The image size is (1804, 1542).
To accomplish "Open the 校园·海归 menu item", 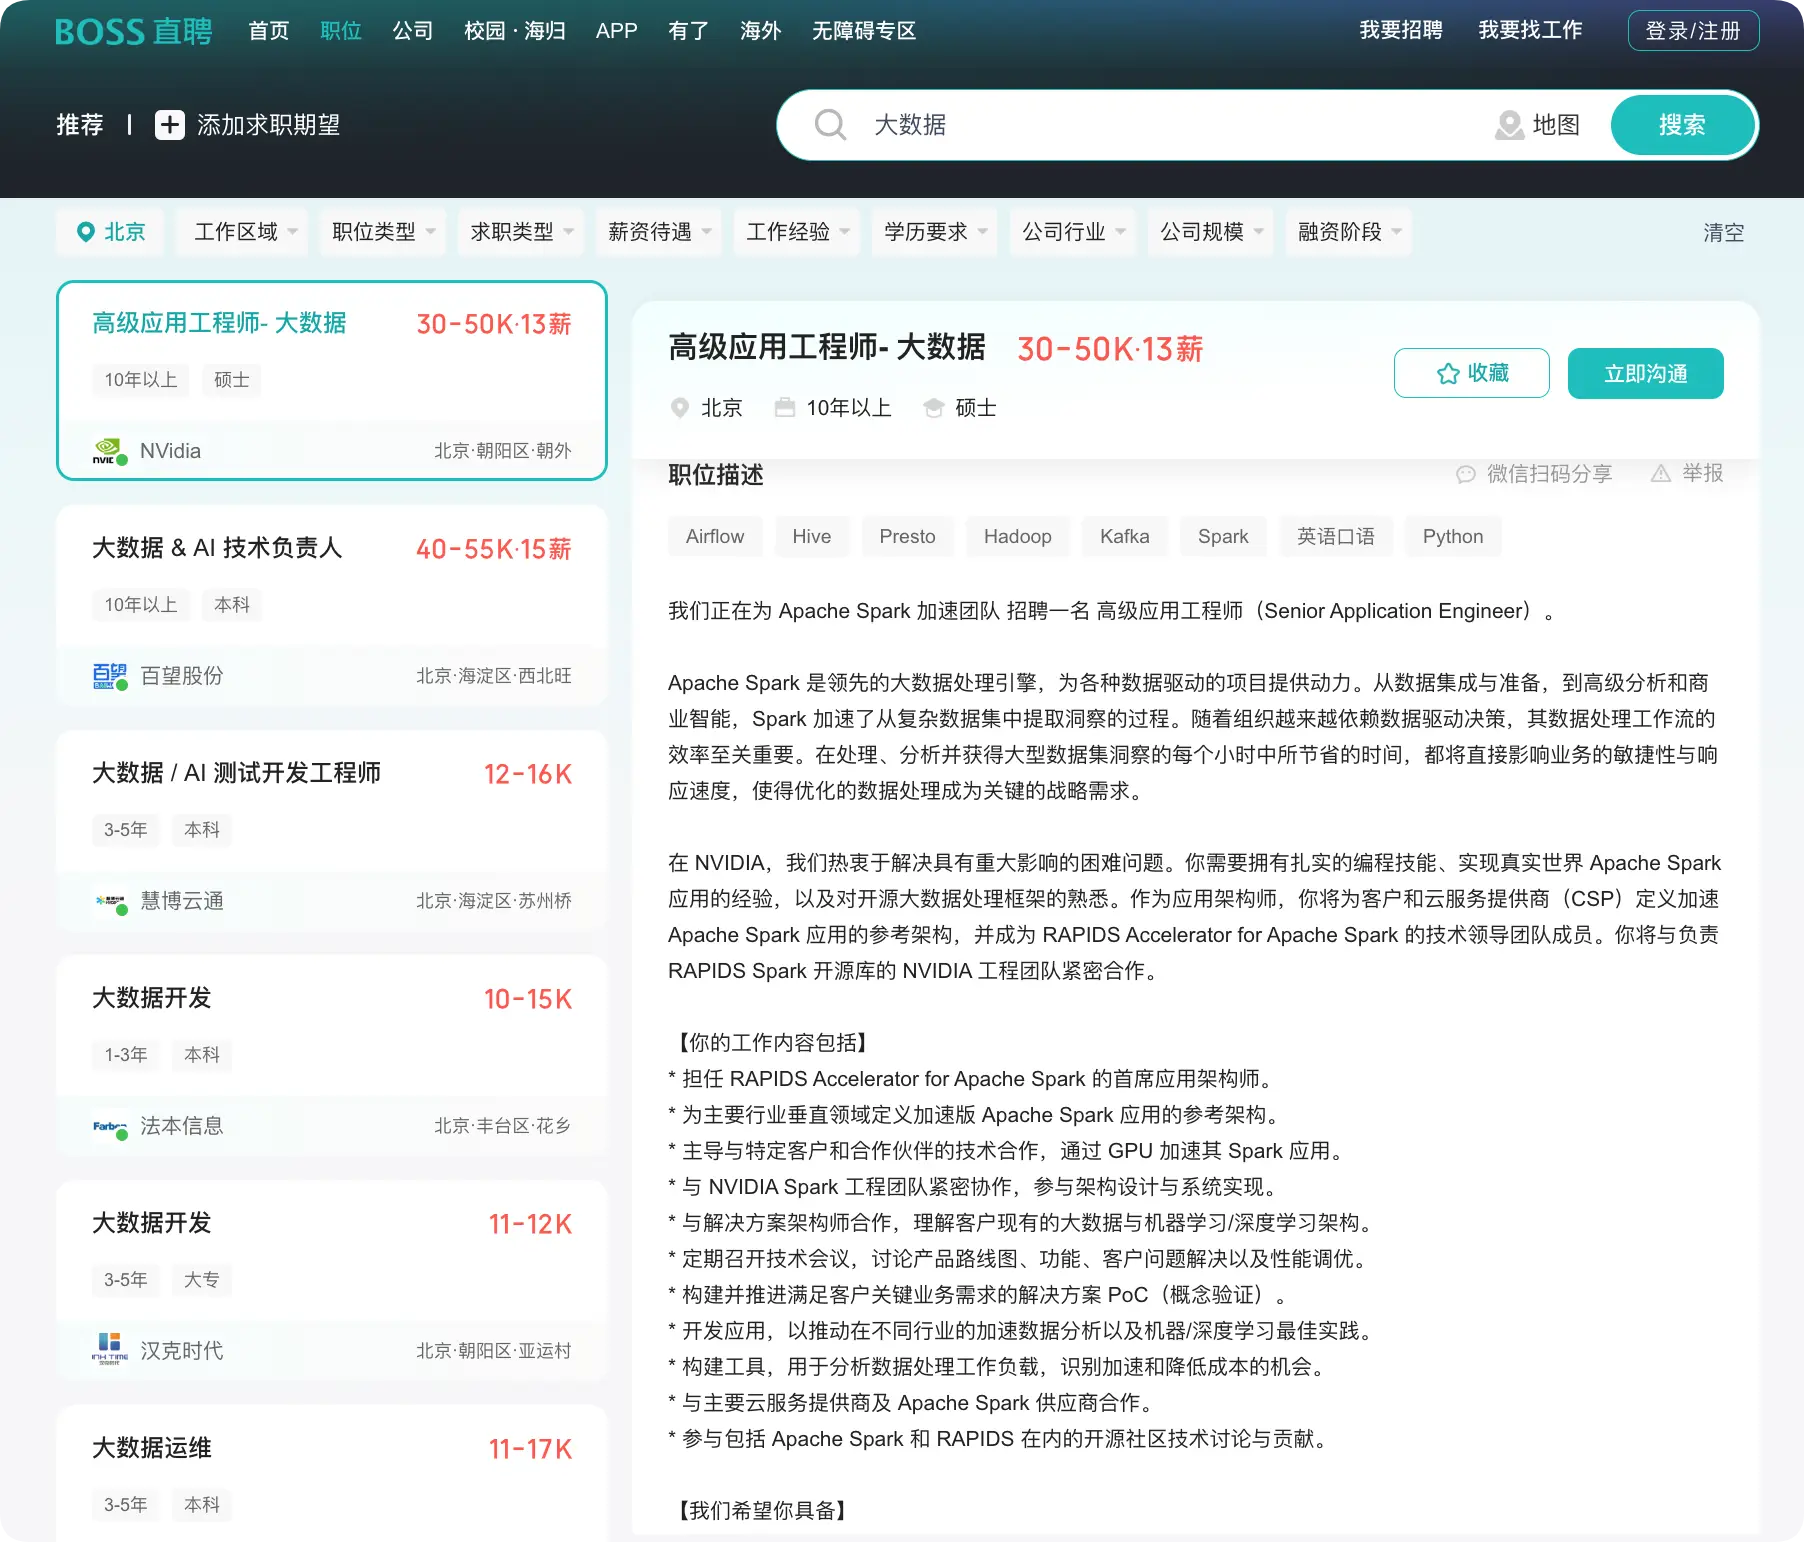I will (x=515, y=31).
